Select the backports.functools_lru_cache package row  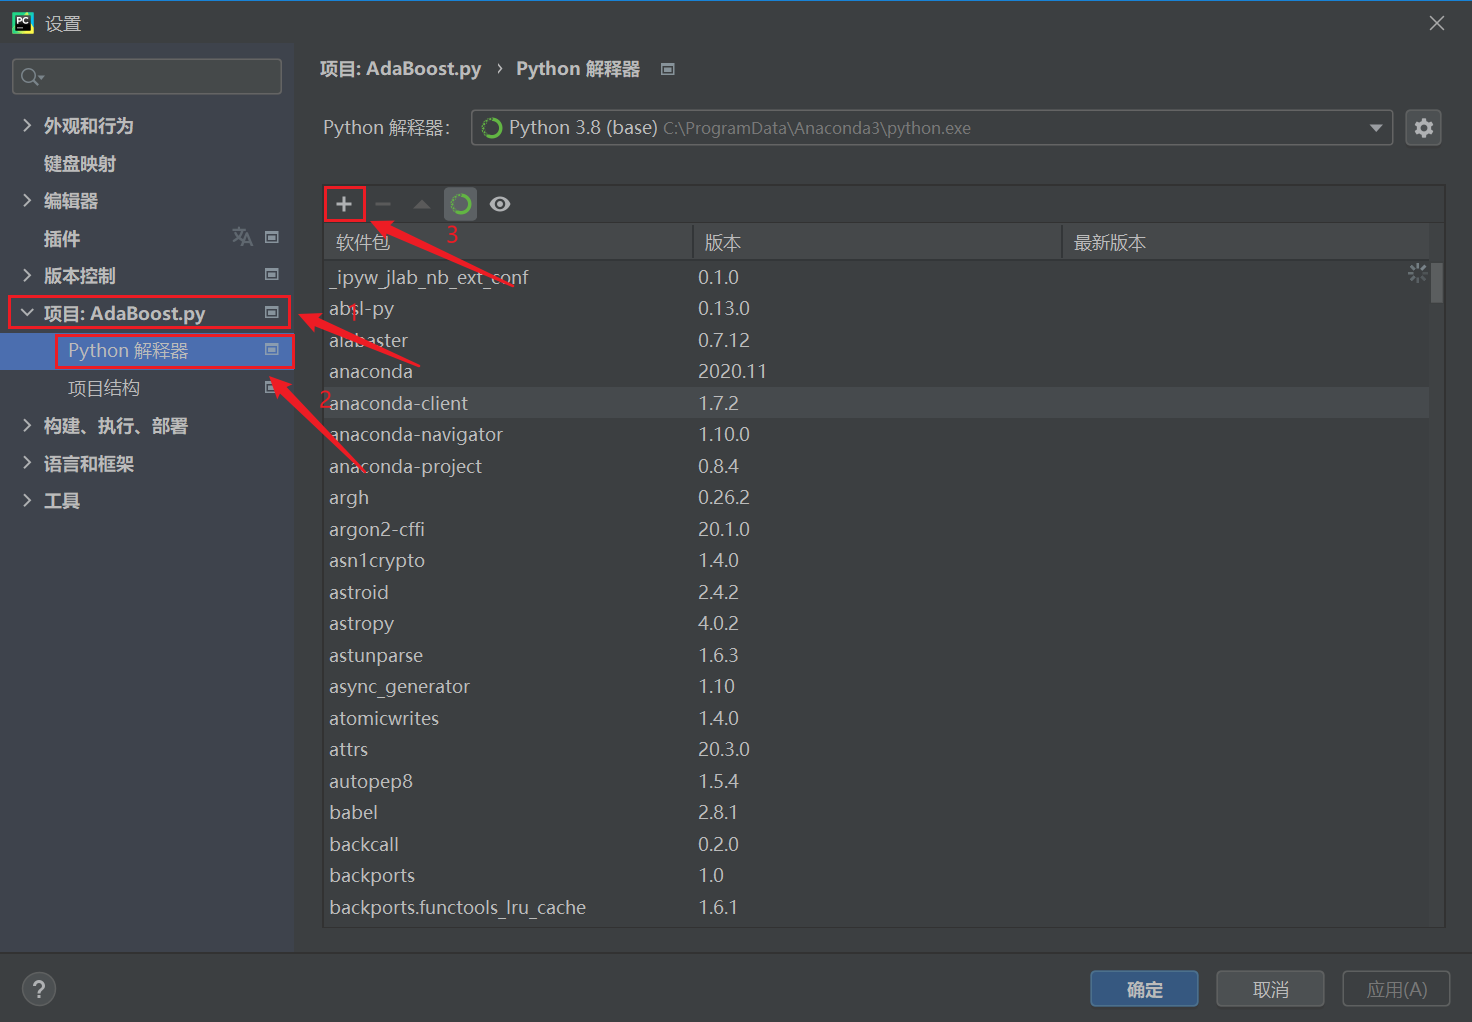876,907
